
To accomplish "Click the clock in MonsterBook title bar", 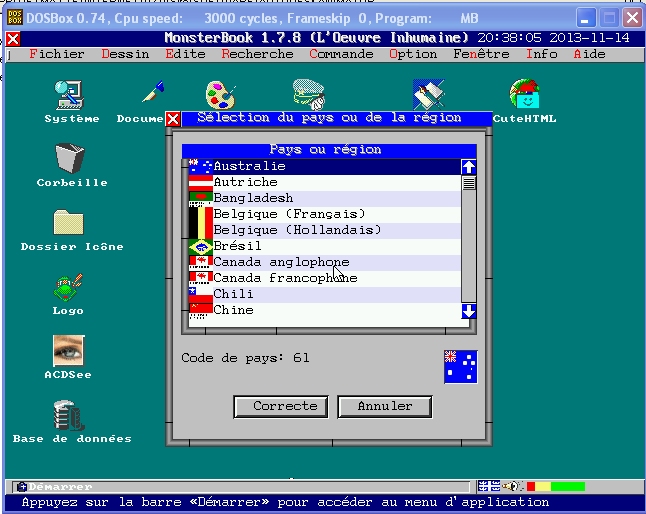I will click(553, 38).
